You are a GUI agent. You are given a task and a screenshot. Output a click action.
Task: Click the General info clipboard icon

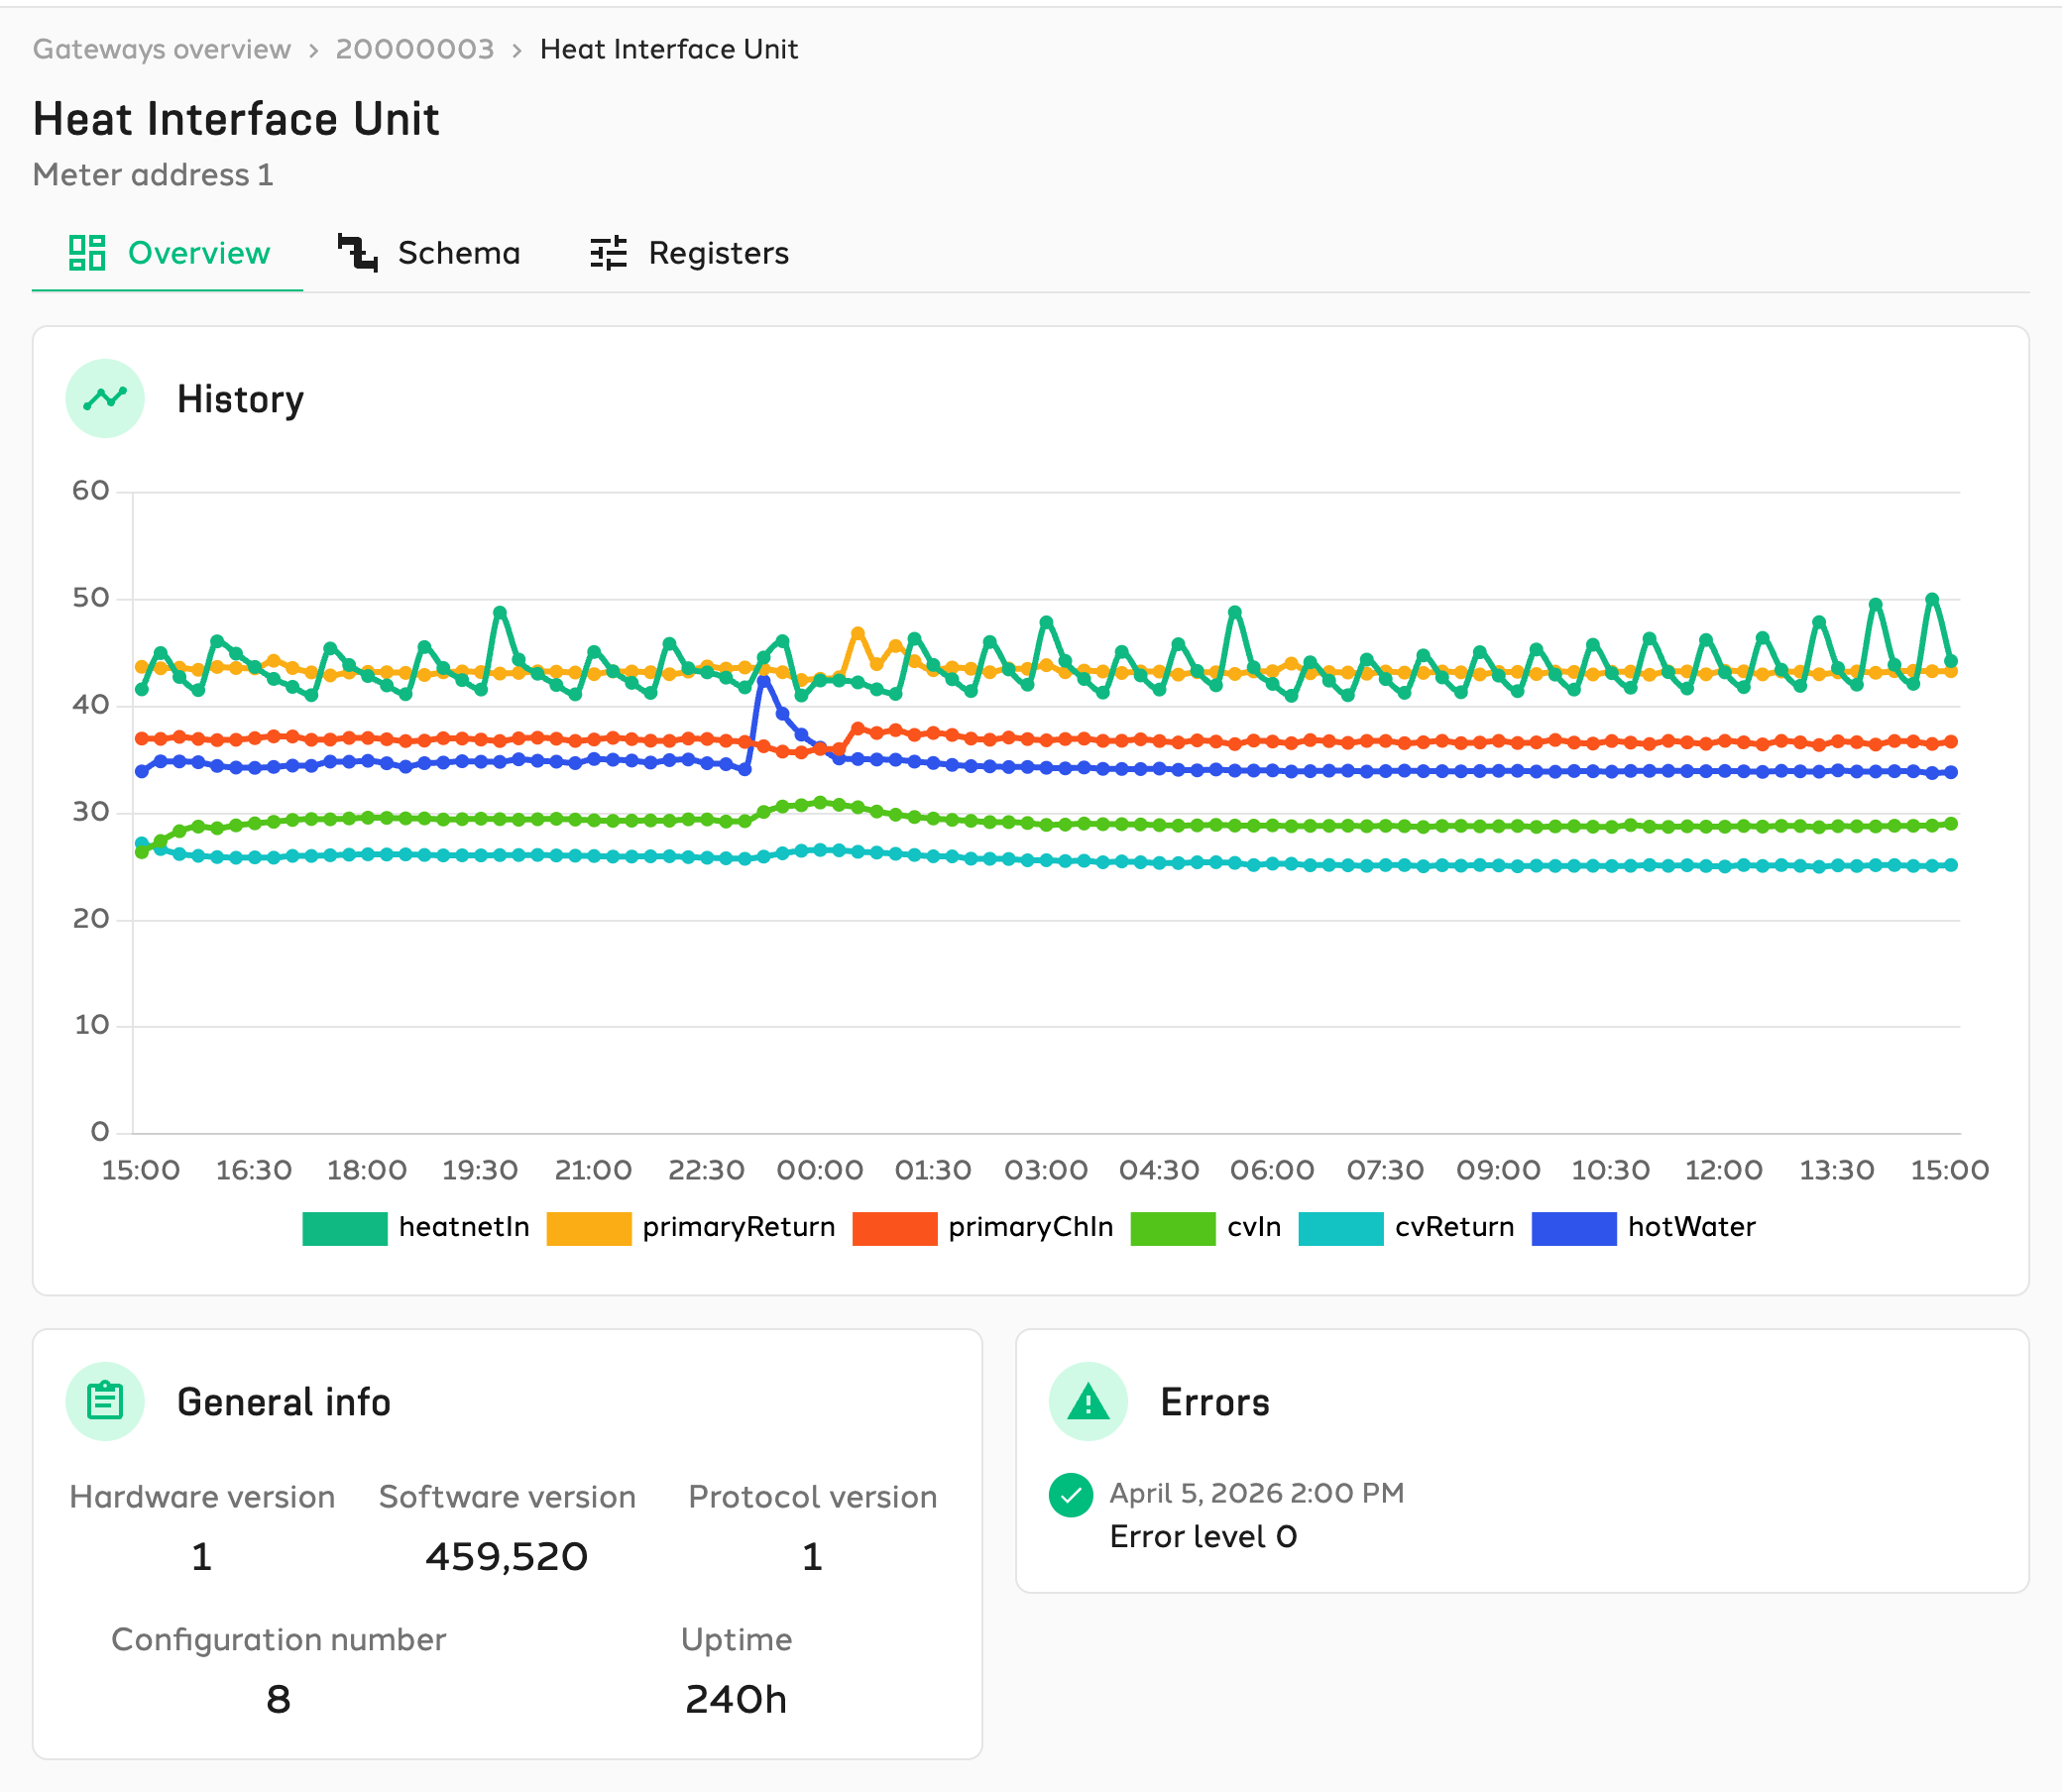[105, 1401]
